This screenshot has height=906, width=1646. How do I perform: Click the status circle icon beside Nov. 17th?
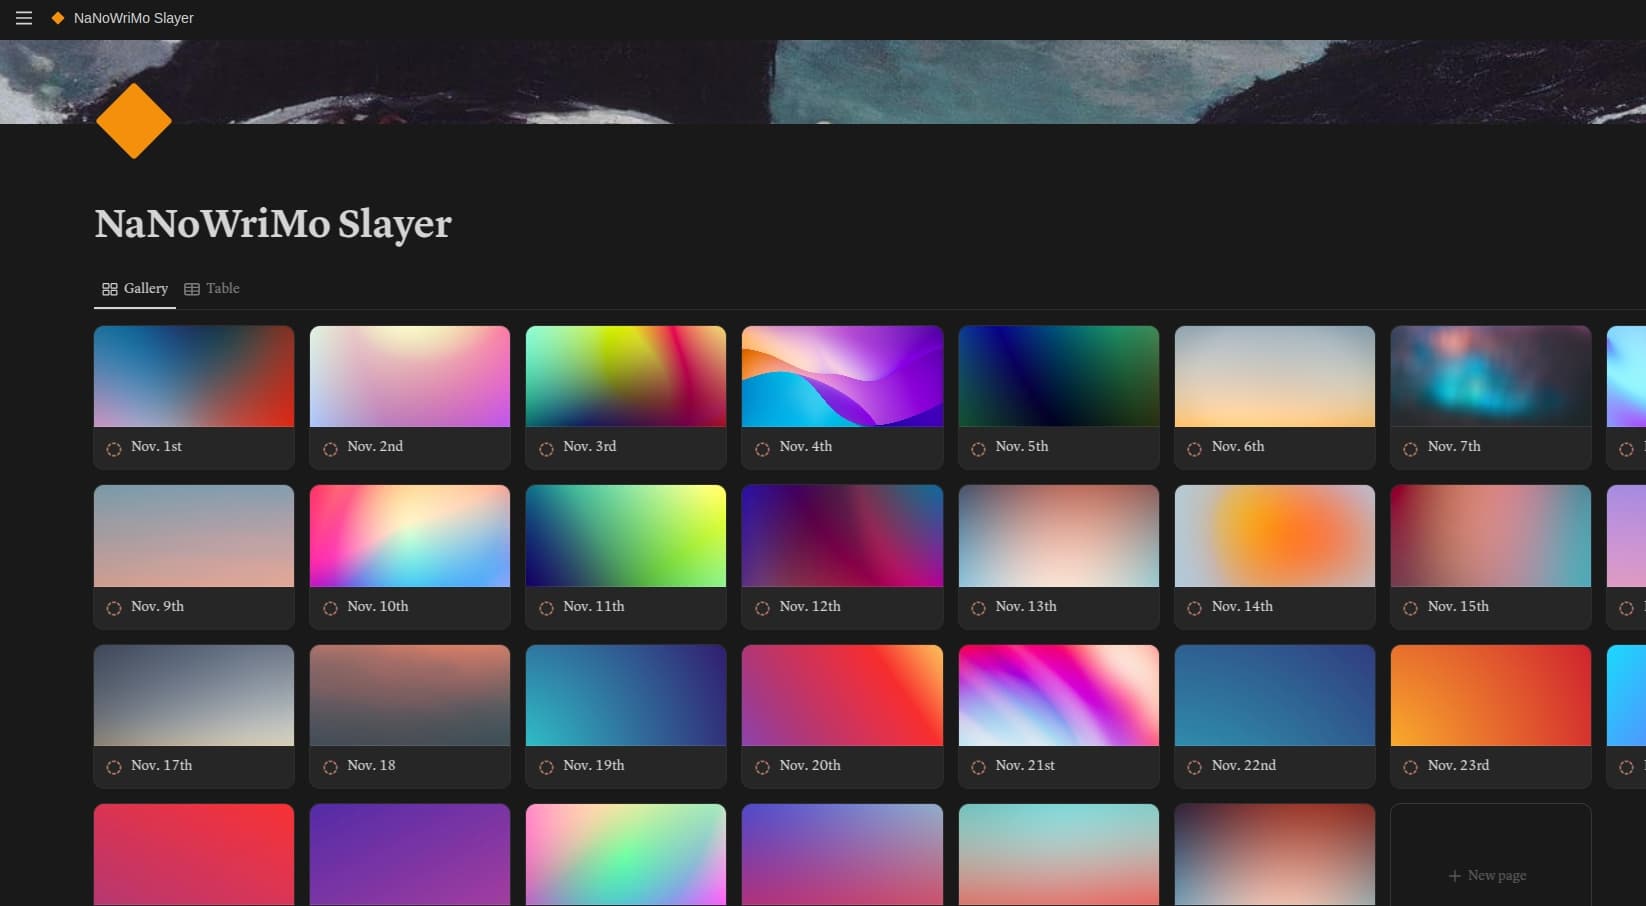pos(114,767)
